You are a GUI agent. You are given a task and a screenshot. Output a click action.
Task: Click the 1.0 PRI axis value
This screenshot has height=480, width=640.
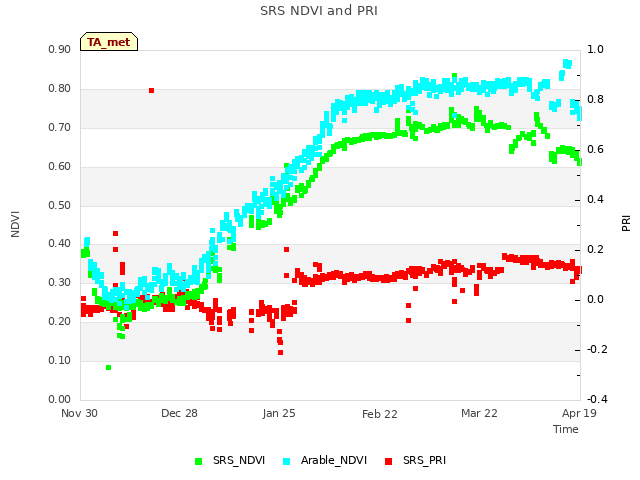[595, 49]
